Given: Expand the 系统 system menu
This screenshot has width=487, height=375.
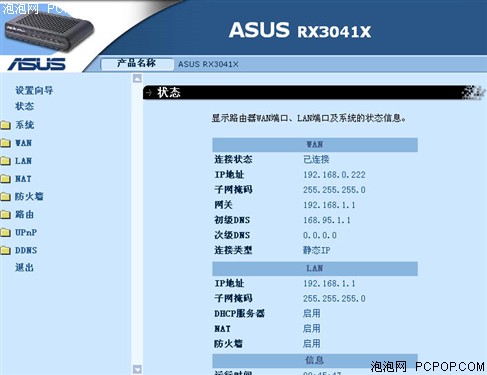Looking at the screenshot, I should coord(24,125).
